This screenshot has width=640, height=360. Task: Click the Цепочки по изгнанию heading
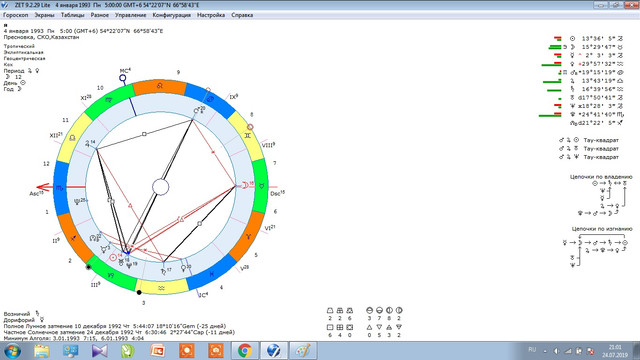tap(602, 229)
